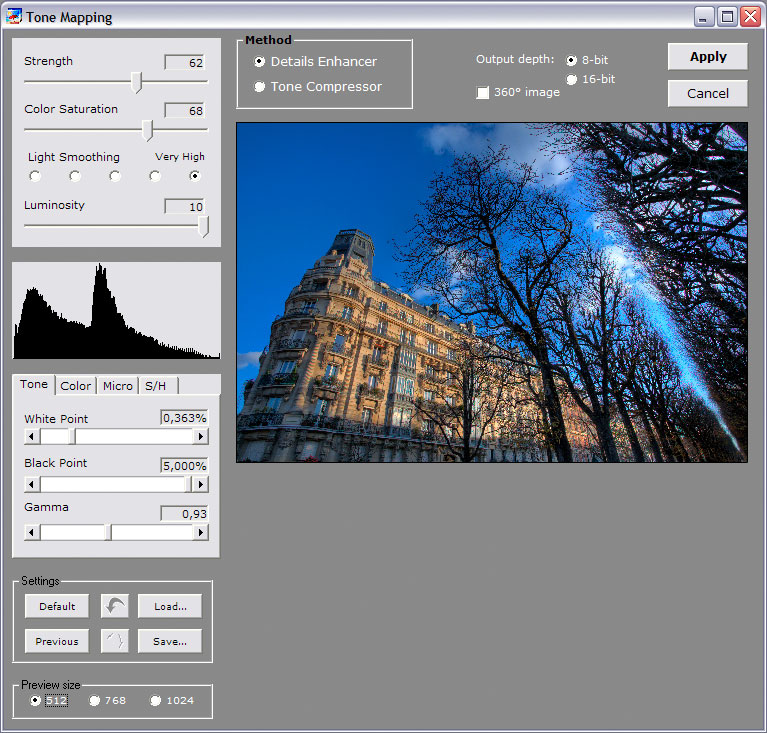
Task: Open the Load... settings dialog
Action: pyautogui.click(x=170, y=606)
